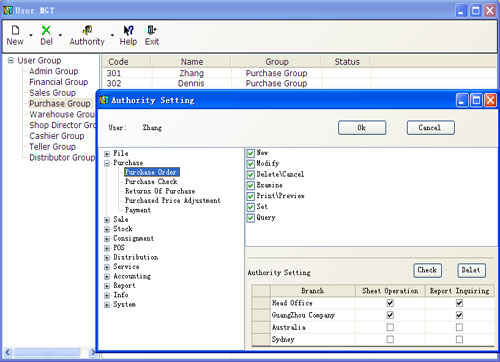Expand the Info node

[x=107, y=295]
